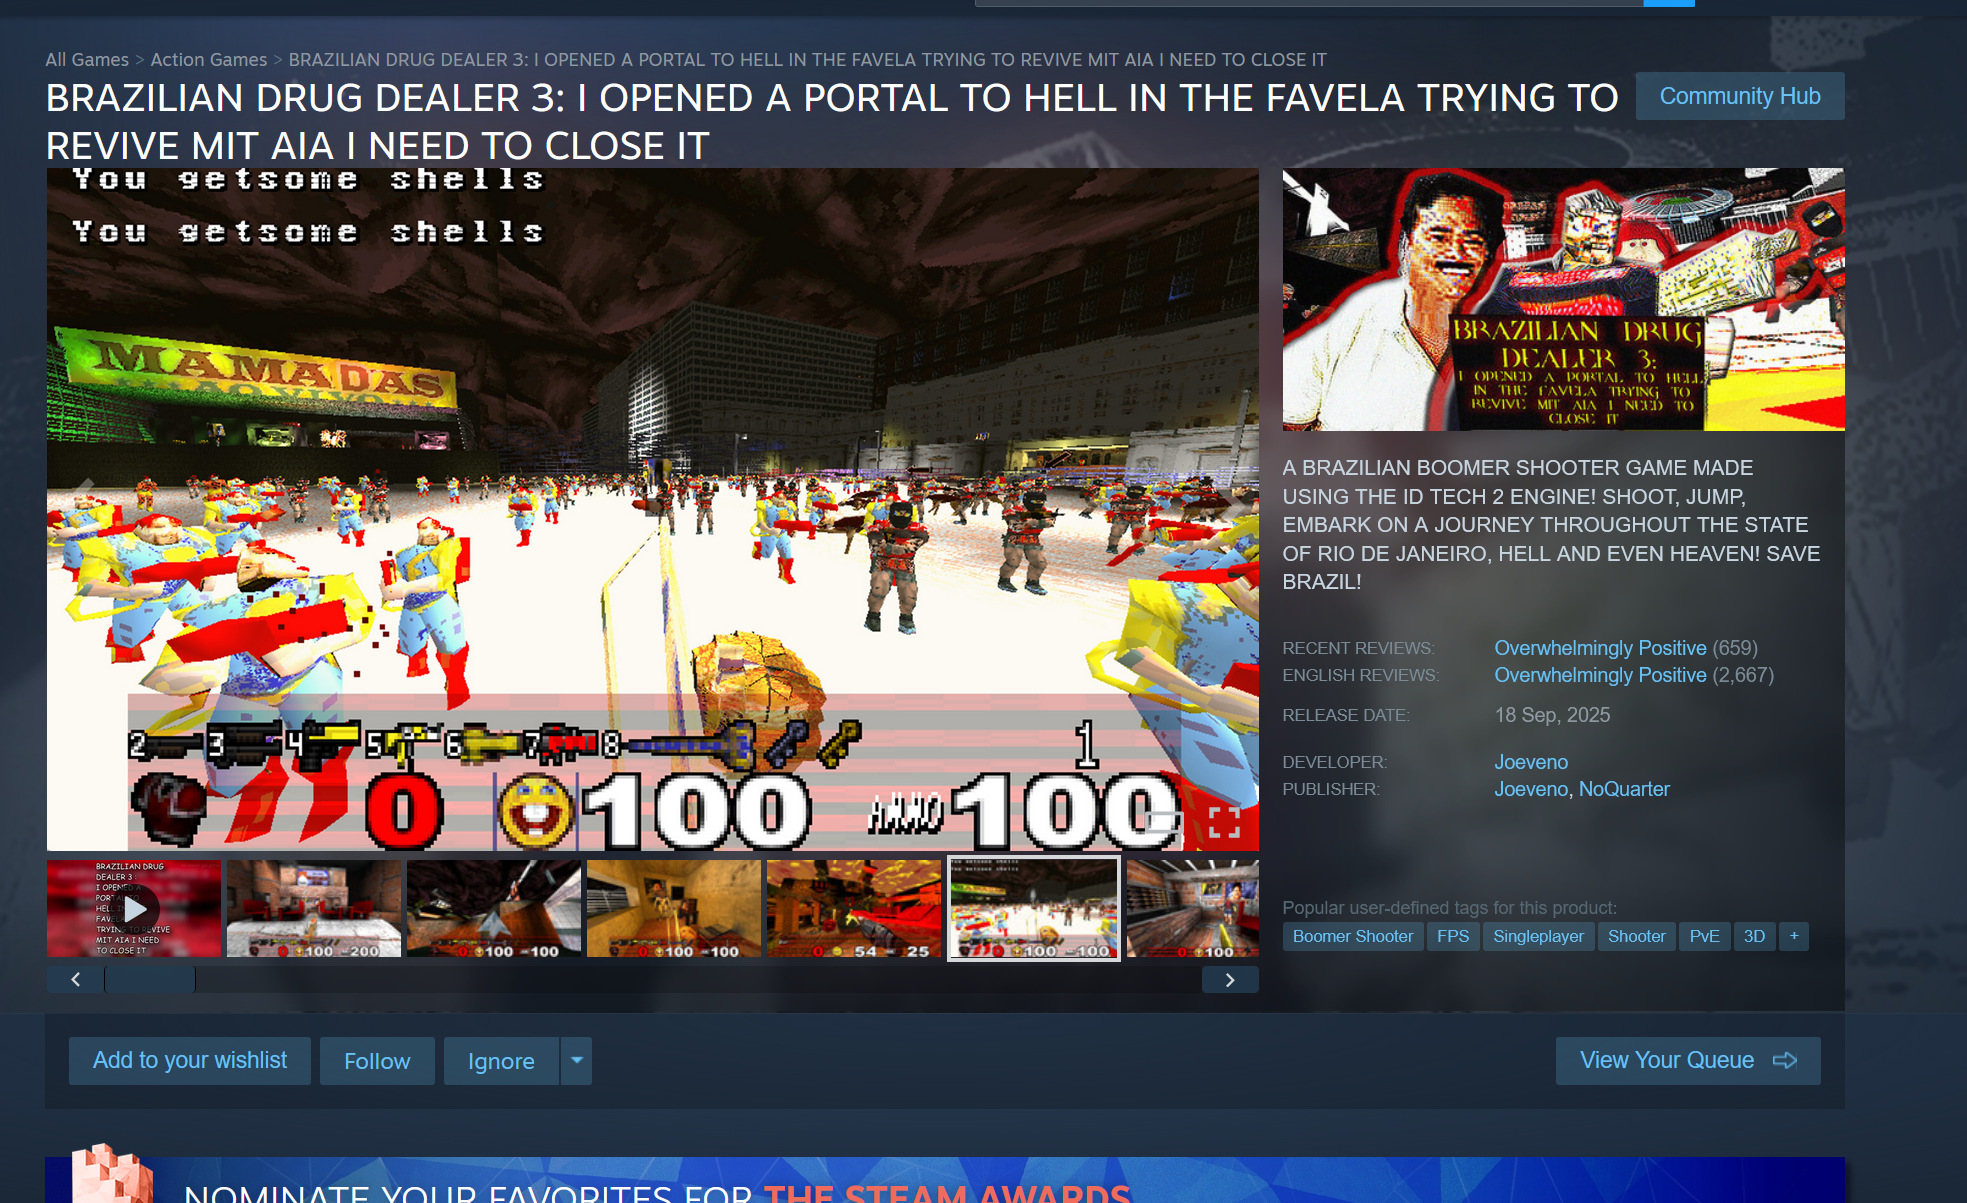Go to Action Games breadcrumb
This screenshot has width=1967, height=1203.
(209, 60)
